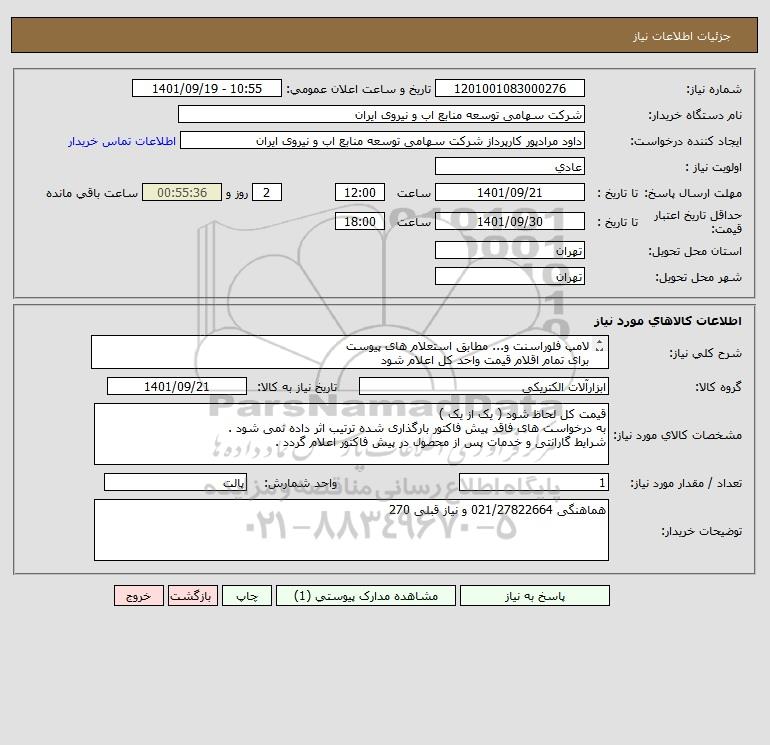This screenshot has width=770, height=745.
Task: Click the label حداقل تاریخ اعتبار قیمت
Action: [x=697, y=222]
